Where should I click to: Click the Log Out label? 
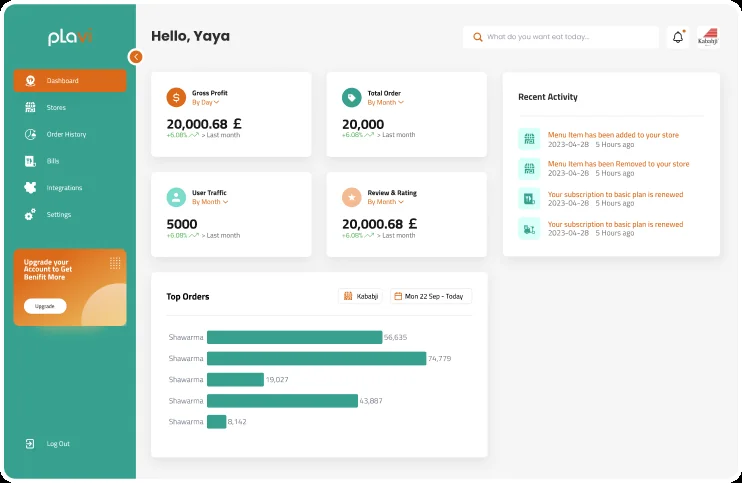pyautogui.click(x=58, y=444)
